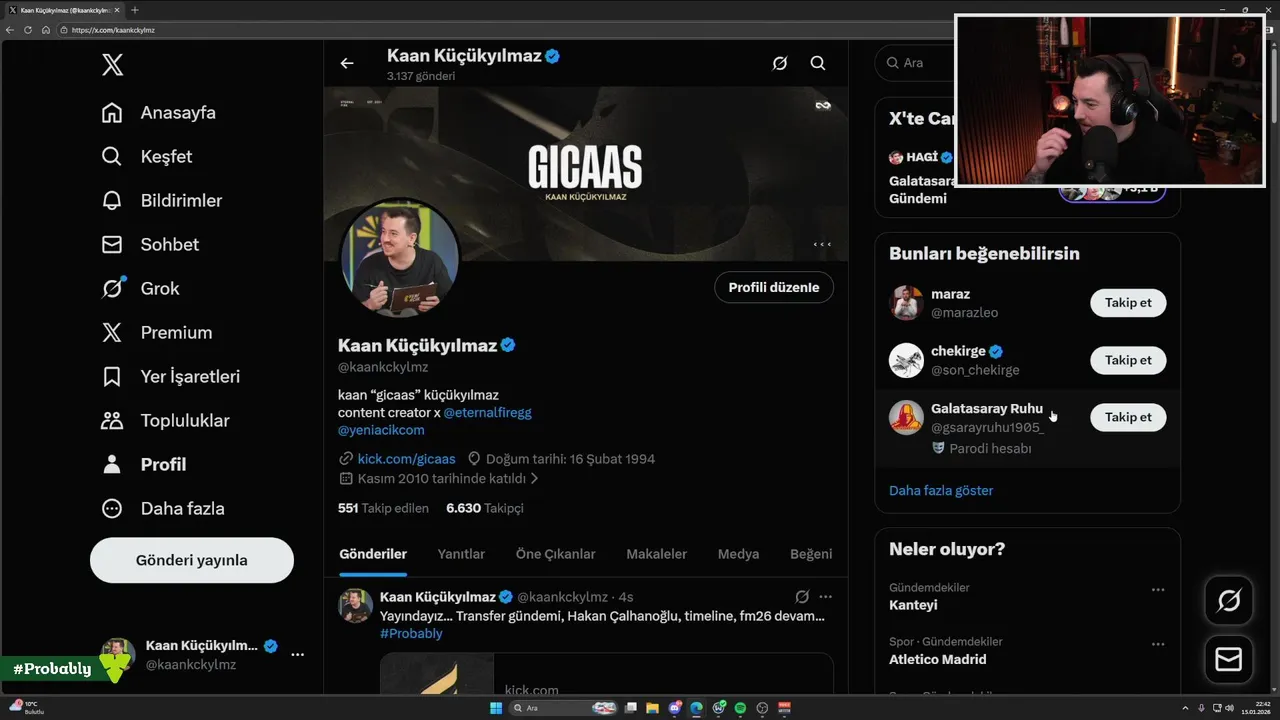Open the kick.com link card in post
The height and width of the screenshot is (720, 1280).
tap(606, 674)
